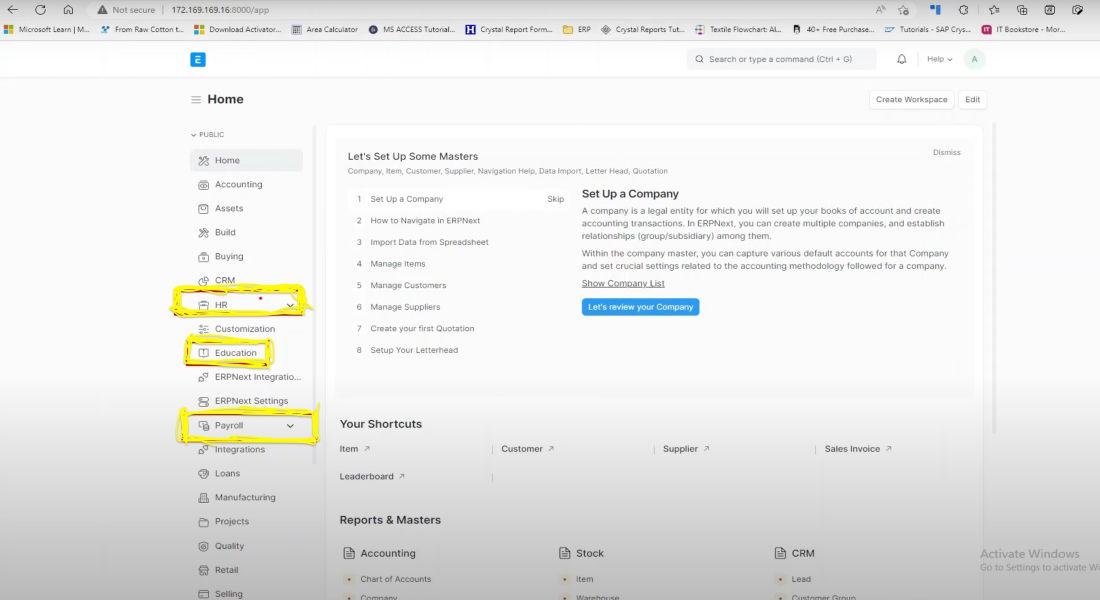Click the Build sidebar icon
1100x600 pixels.
203,232
